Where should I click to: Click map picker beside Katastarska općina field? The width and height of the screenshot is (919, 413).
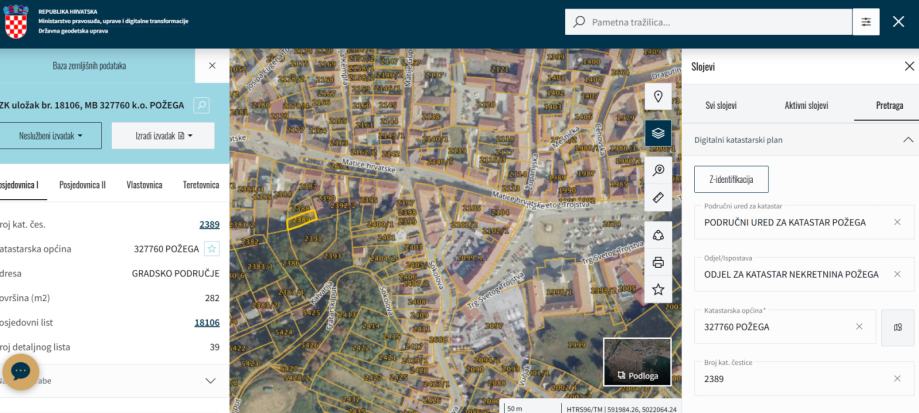pos(897,327)
